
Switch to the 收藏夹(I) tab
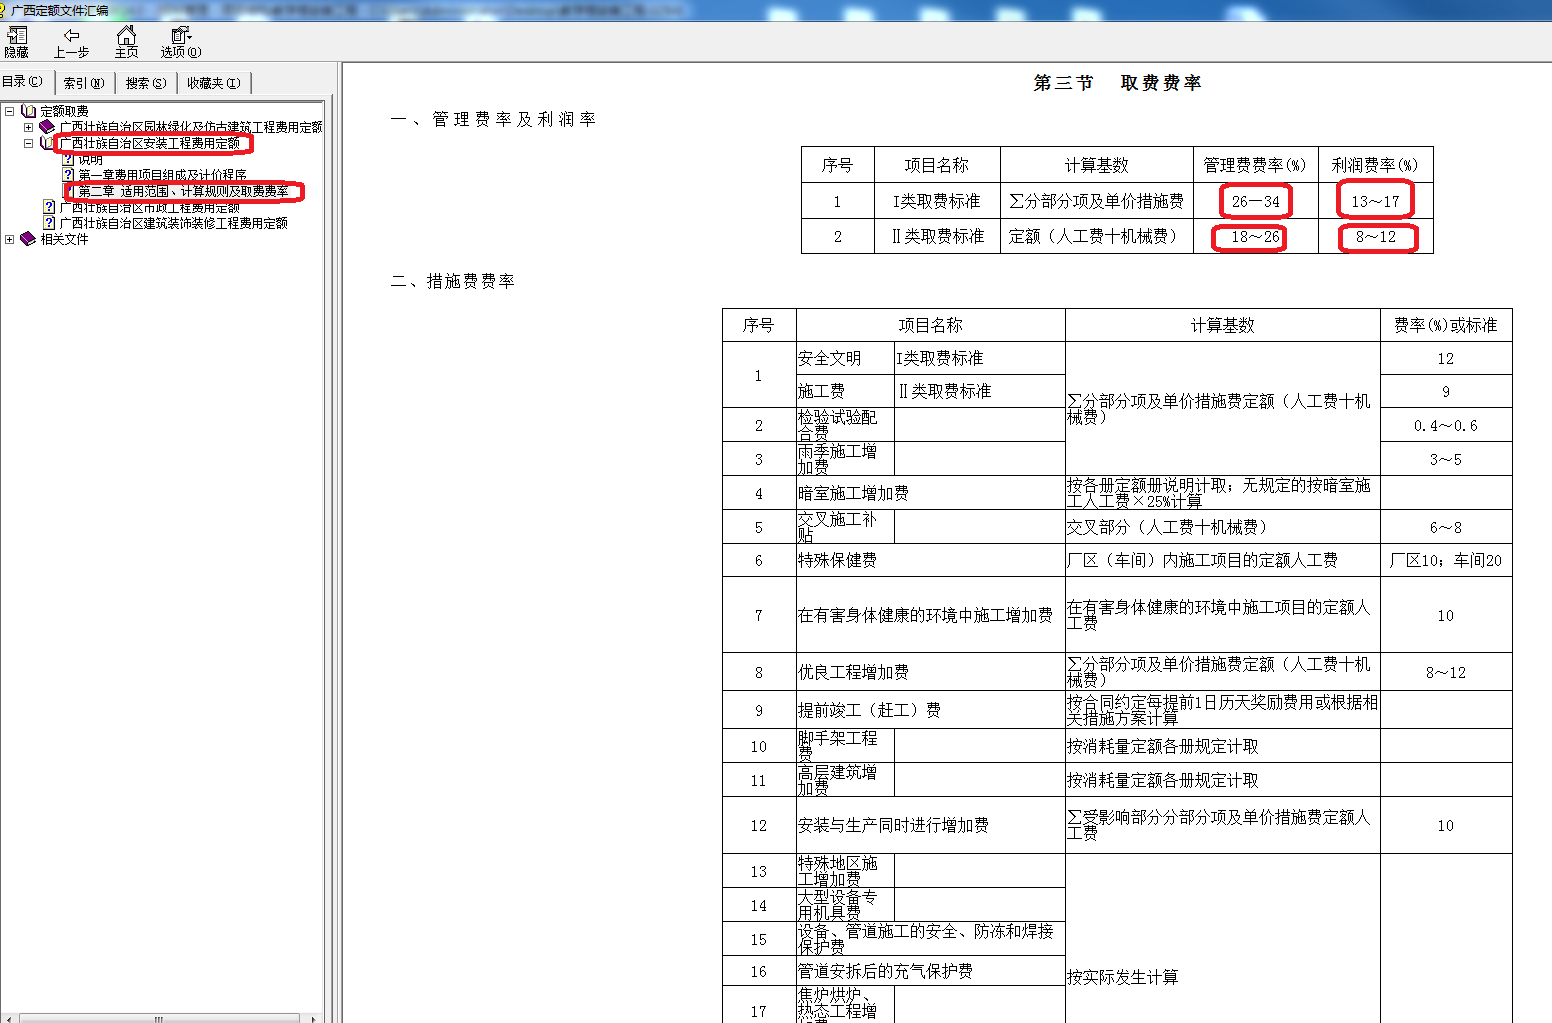pyautogui.click(x=213, y=83)
